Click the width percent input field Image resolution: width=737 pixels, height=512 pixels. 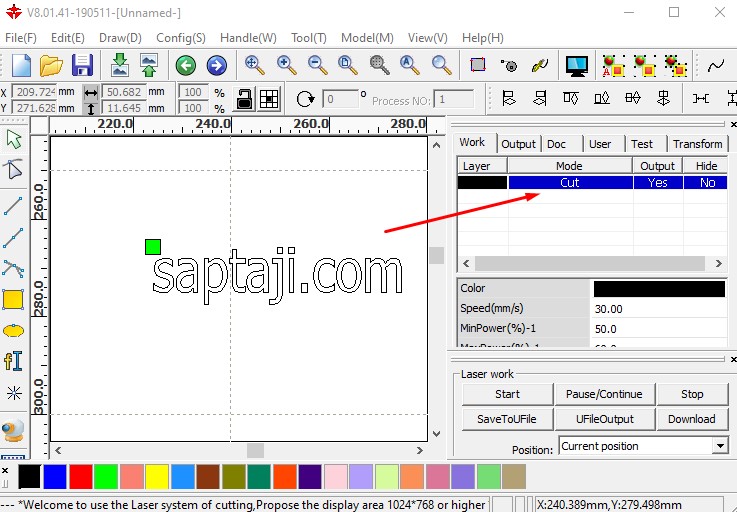point(193,92)
